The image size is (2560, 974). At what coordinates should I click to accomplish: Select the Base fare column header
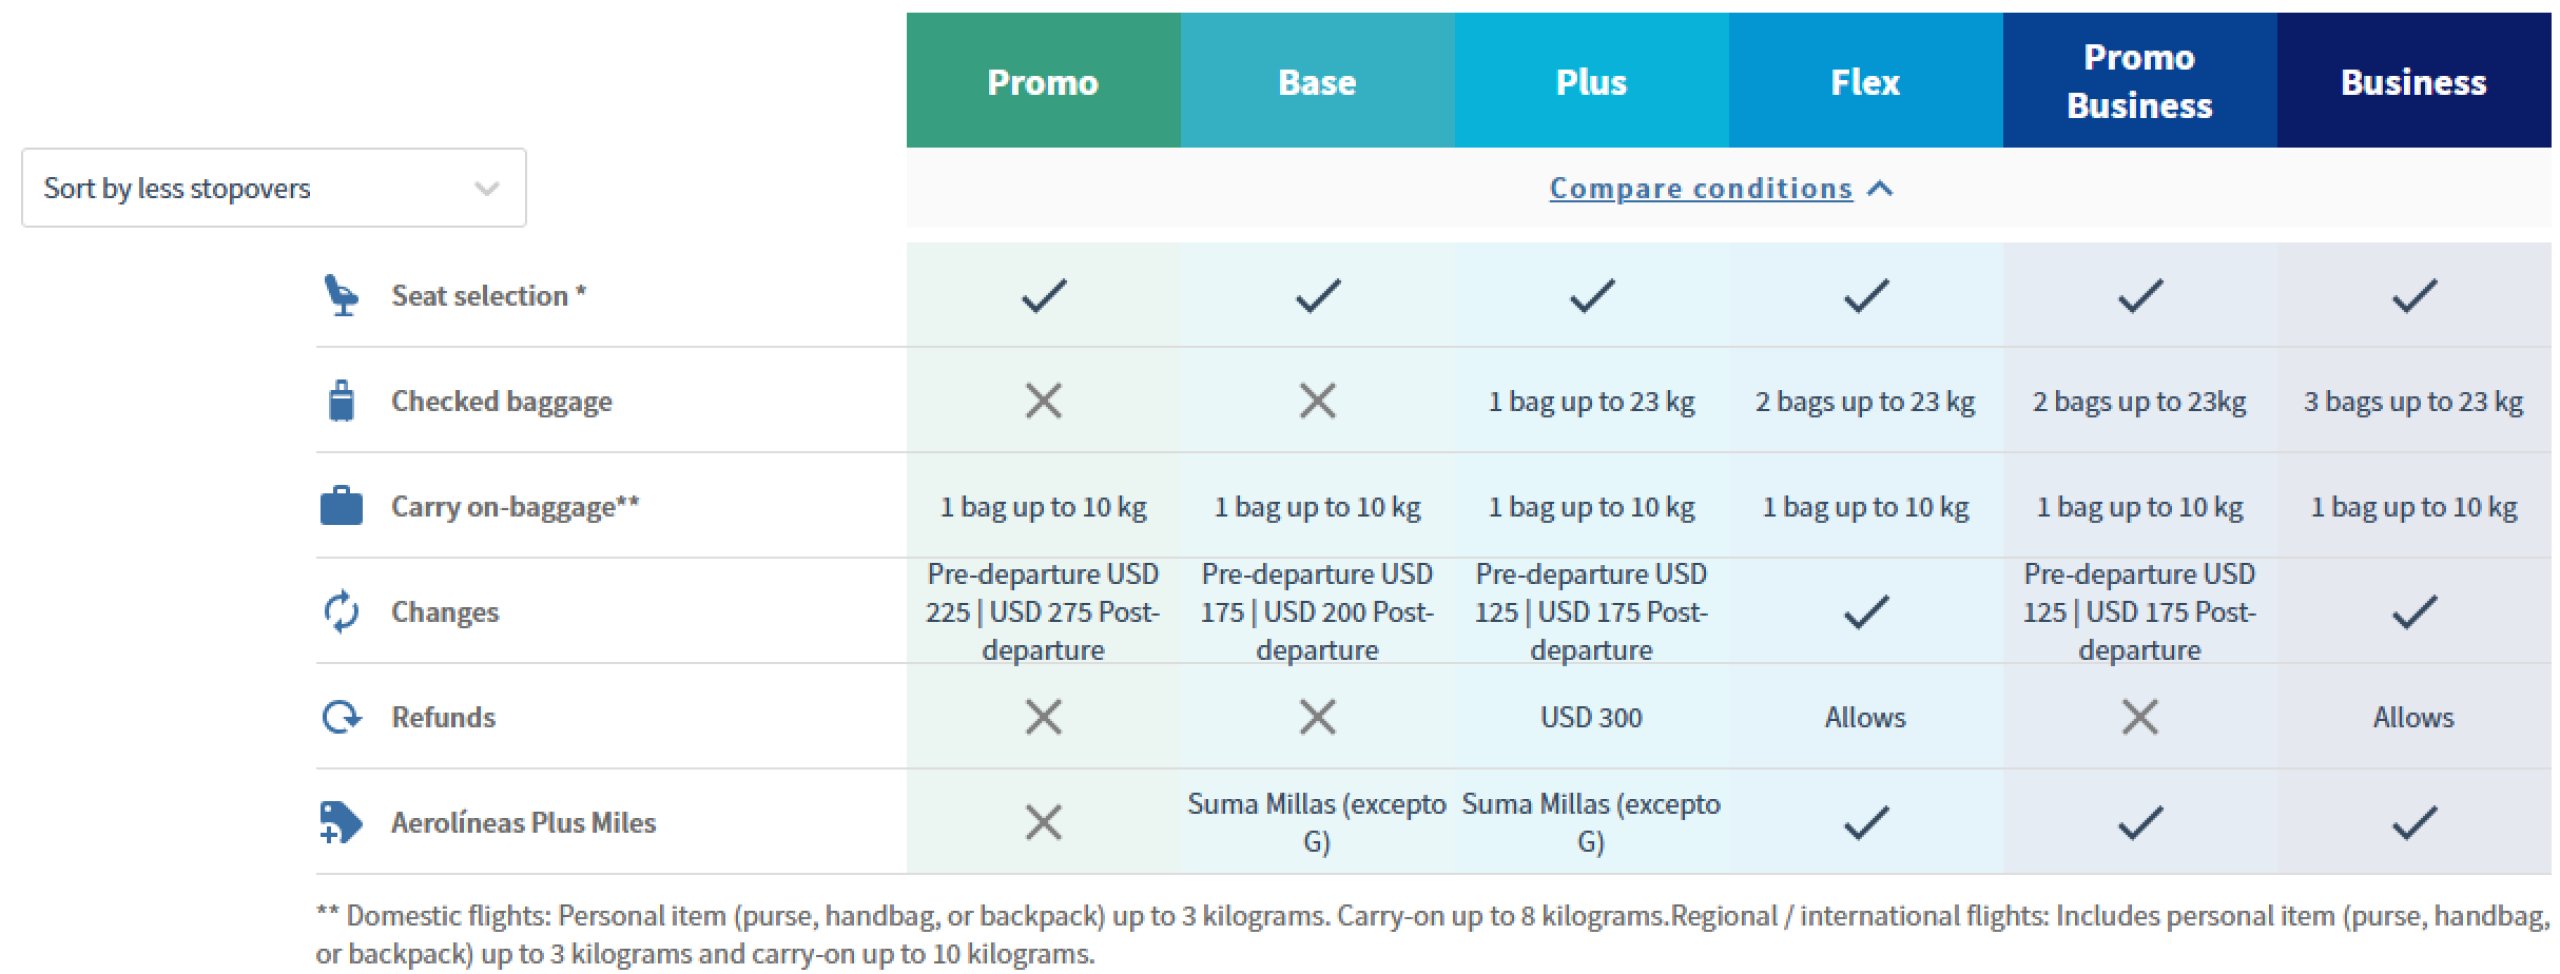coord(1317,81)
